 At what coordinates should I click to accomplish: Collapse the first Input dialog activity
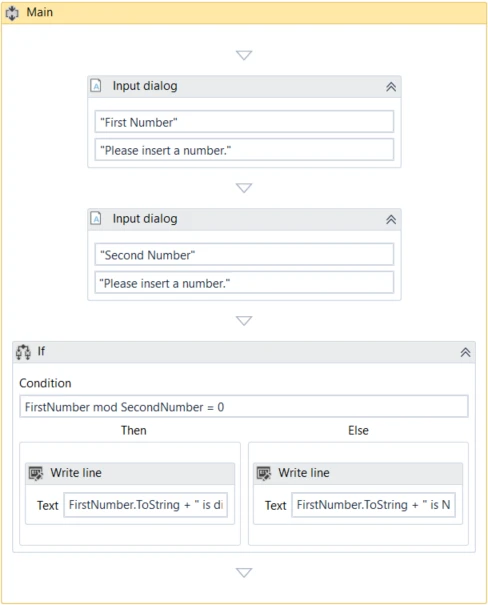pyautogui.click(x=391, y=87)
